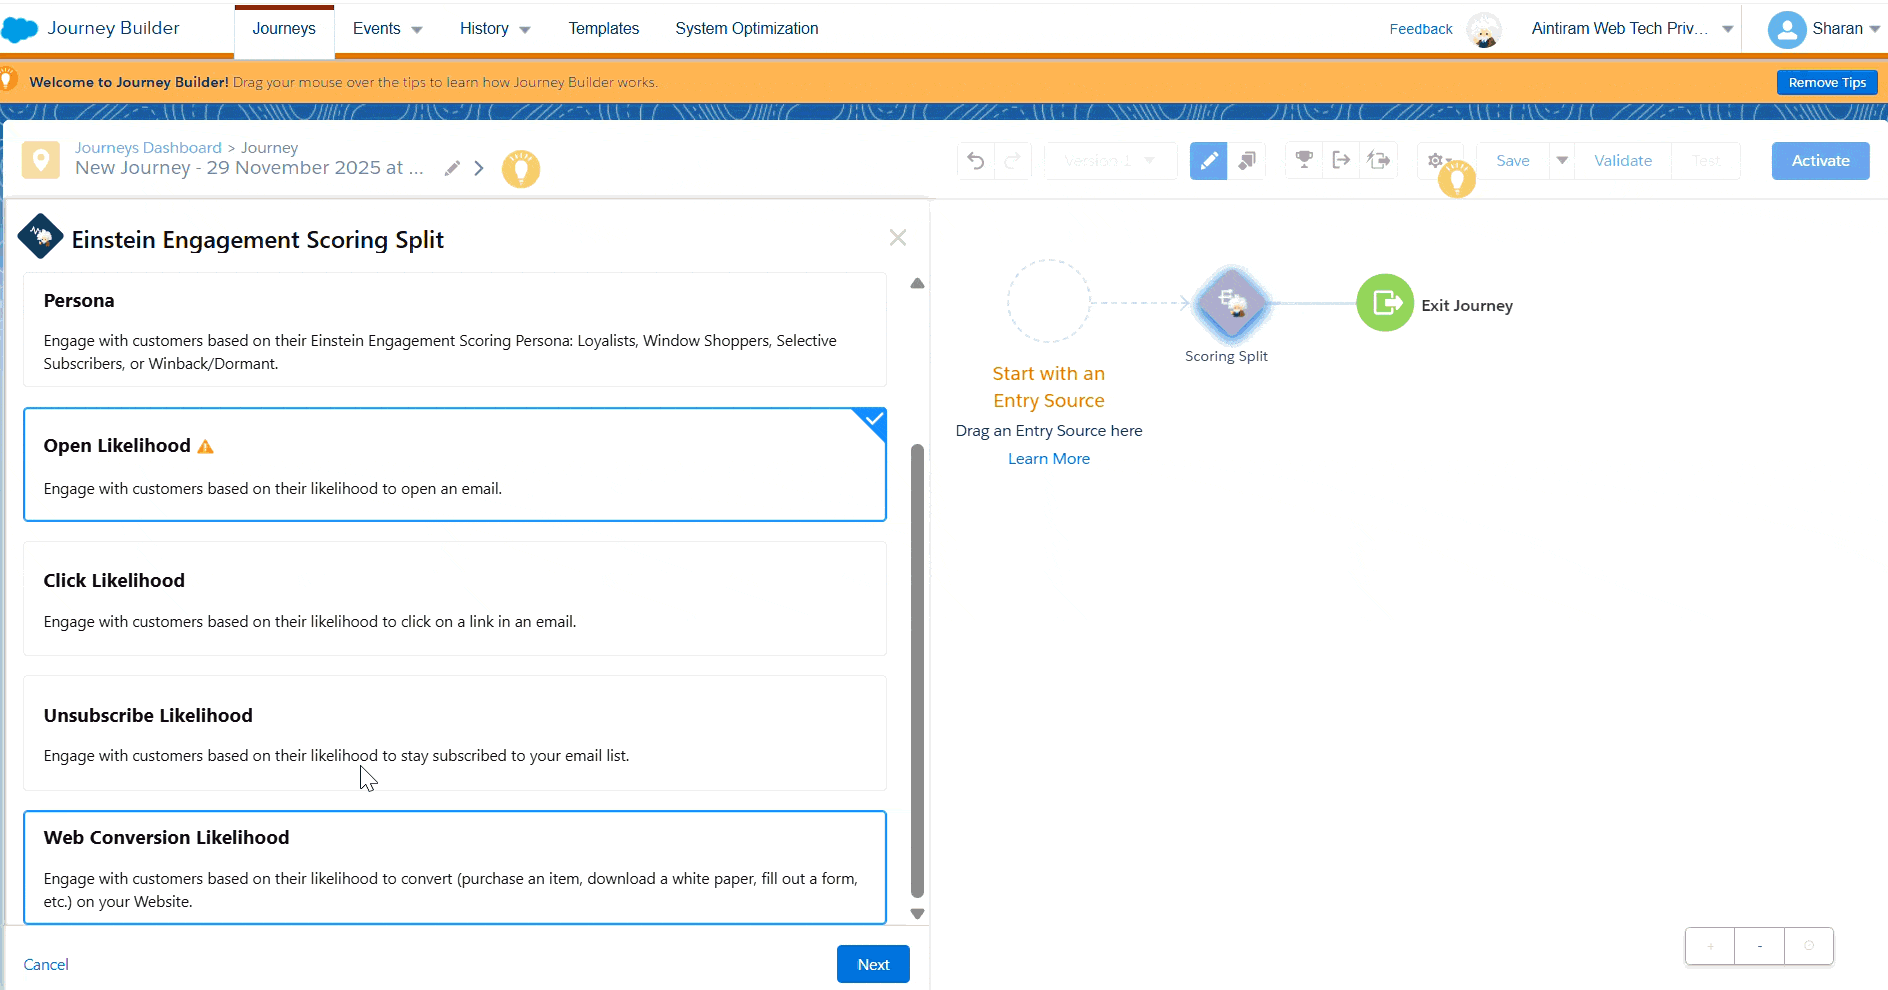Open exit criteria arrow icon
The image size is (1888, 990).
click(1341, 160)
